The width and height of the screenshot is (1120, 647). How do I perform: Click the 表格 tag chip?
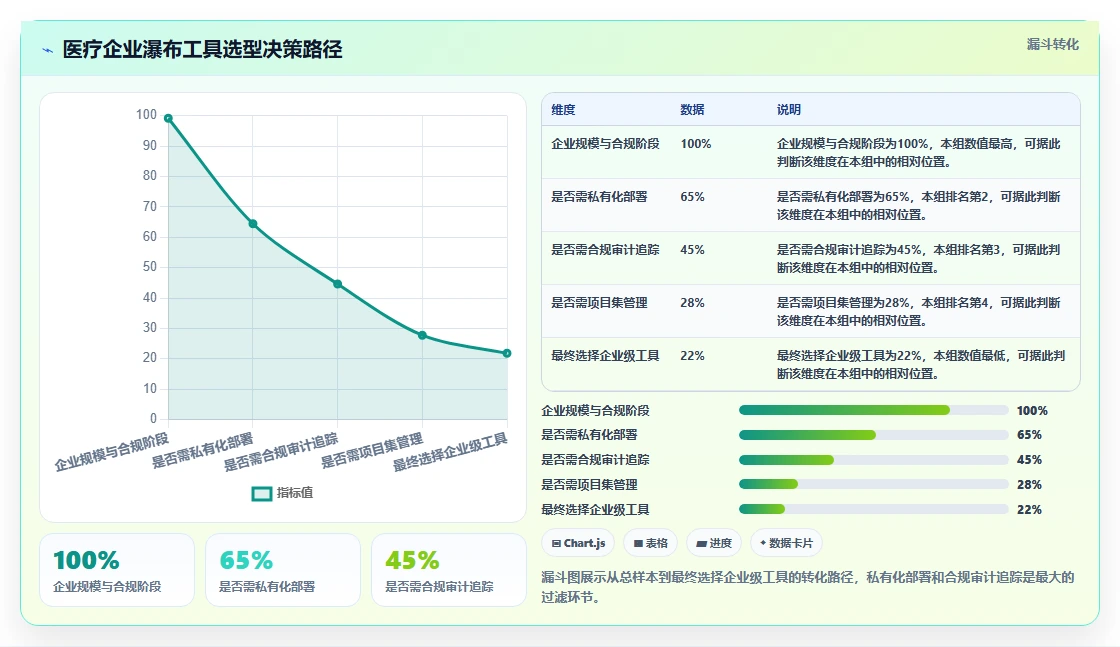[x=651, y=543]
